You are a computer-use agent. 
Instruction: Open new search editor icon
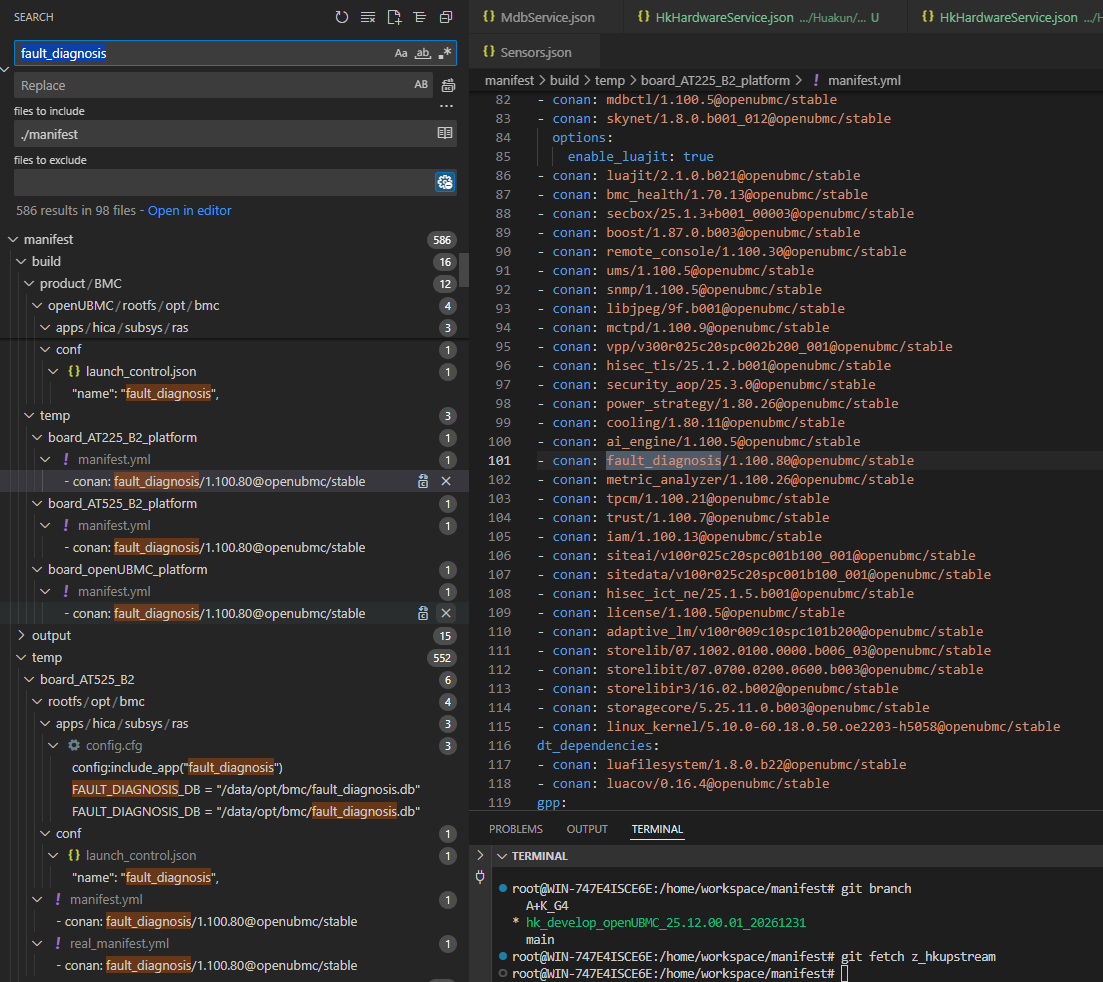tap(394, 17)
